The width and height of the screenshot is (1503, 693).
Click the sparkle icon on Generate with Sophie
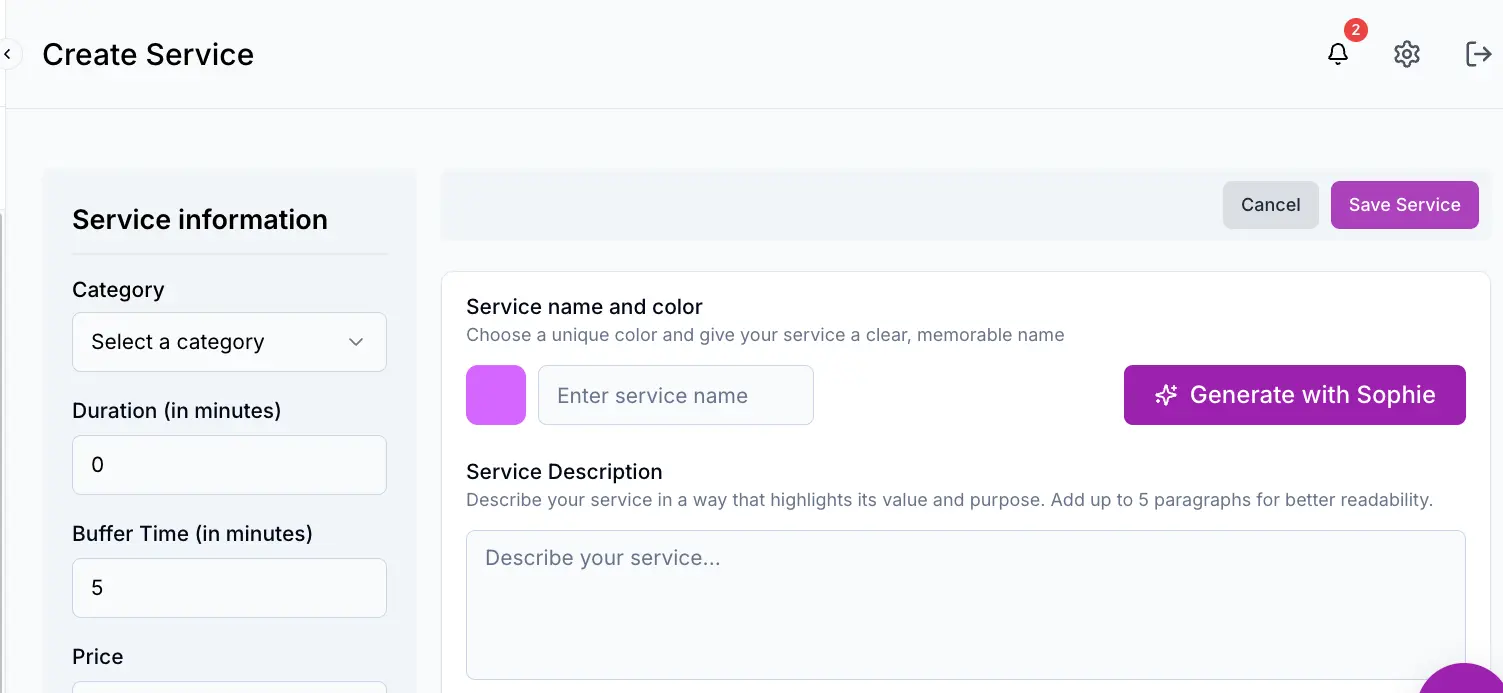[1165, 395]
